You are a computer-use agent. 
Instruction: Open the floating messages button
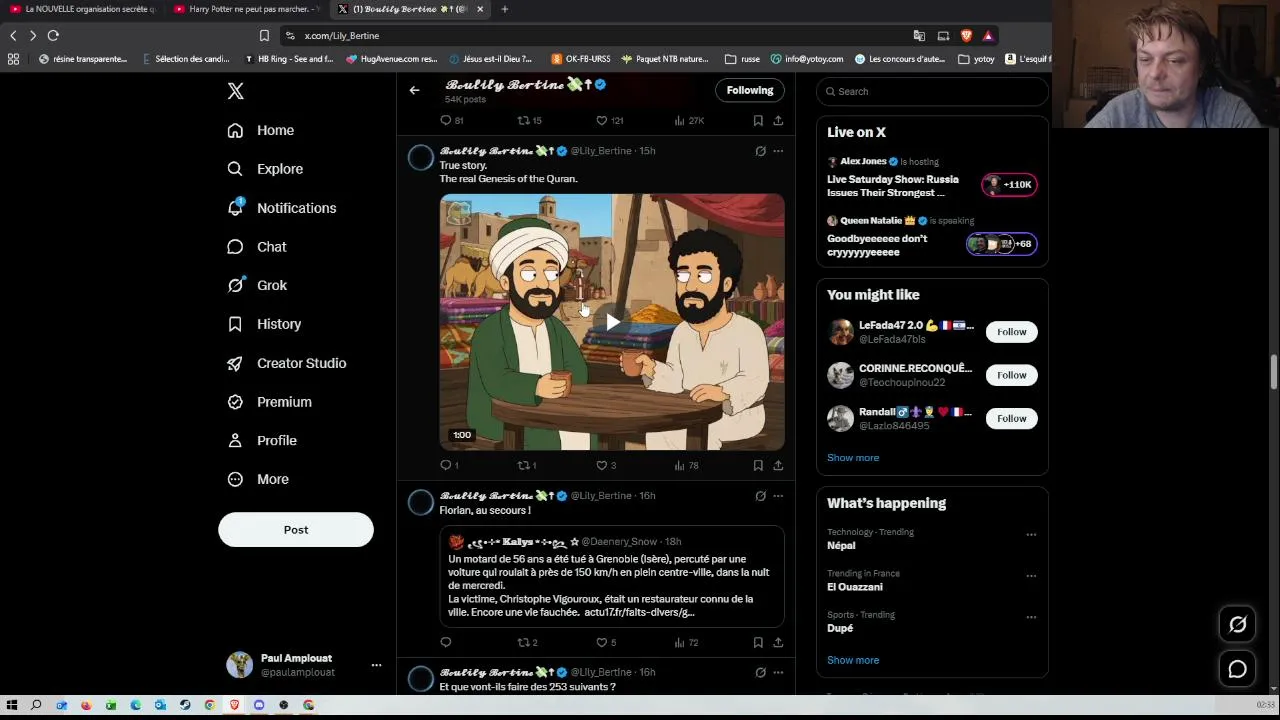tap(1238, 669)
